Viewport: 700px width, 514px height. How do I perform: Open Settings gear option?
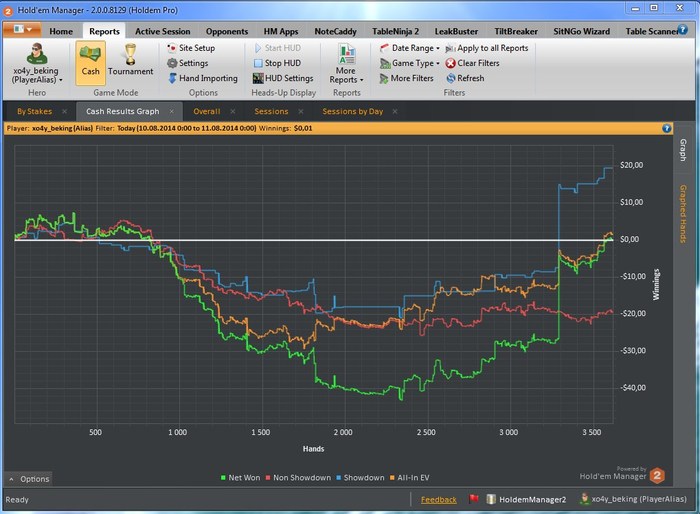(188, 63)
